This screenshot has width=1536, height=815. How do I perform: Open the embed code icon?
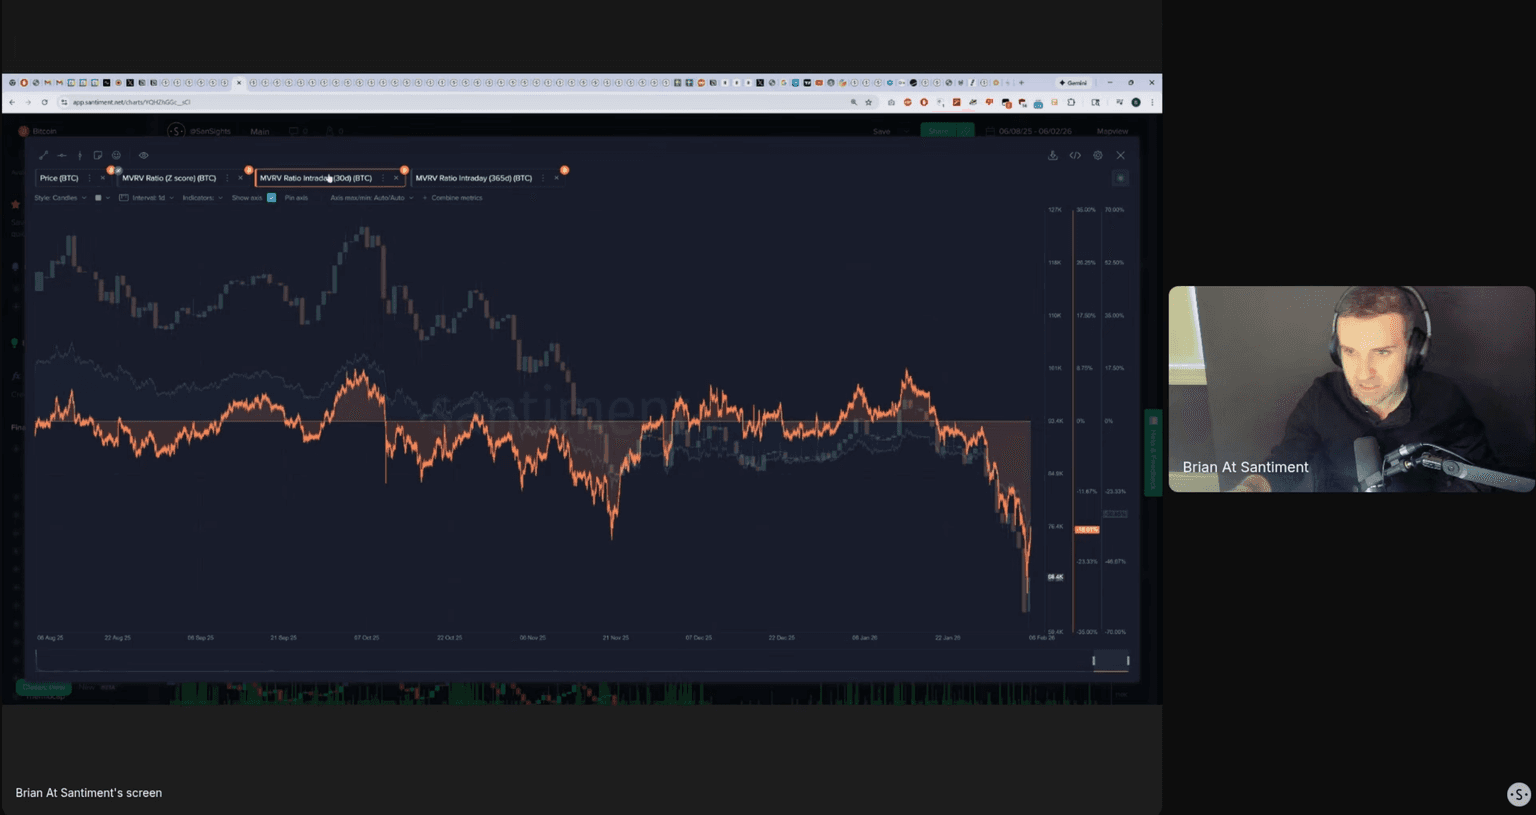pyautogui.click(x=1075, y=155)
